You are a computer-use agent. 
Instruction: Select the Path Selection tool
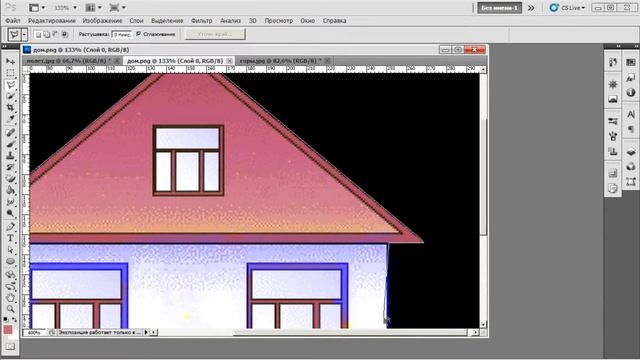[x=11, y=250]
